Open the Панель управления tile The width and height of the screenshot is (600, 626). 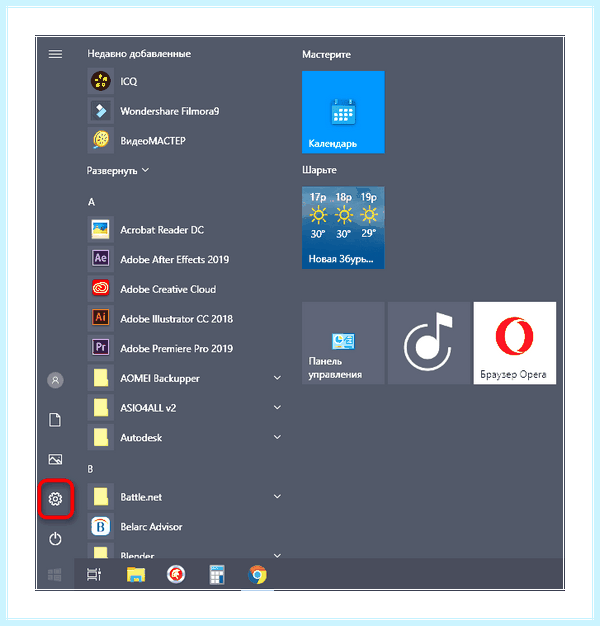pos(343,343)
